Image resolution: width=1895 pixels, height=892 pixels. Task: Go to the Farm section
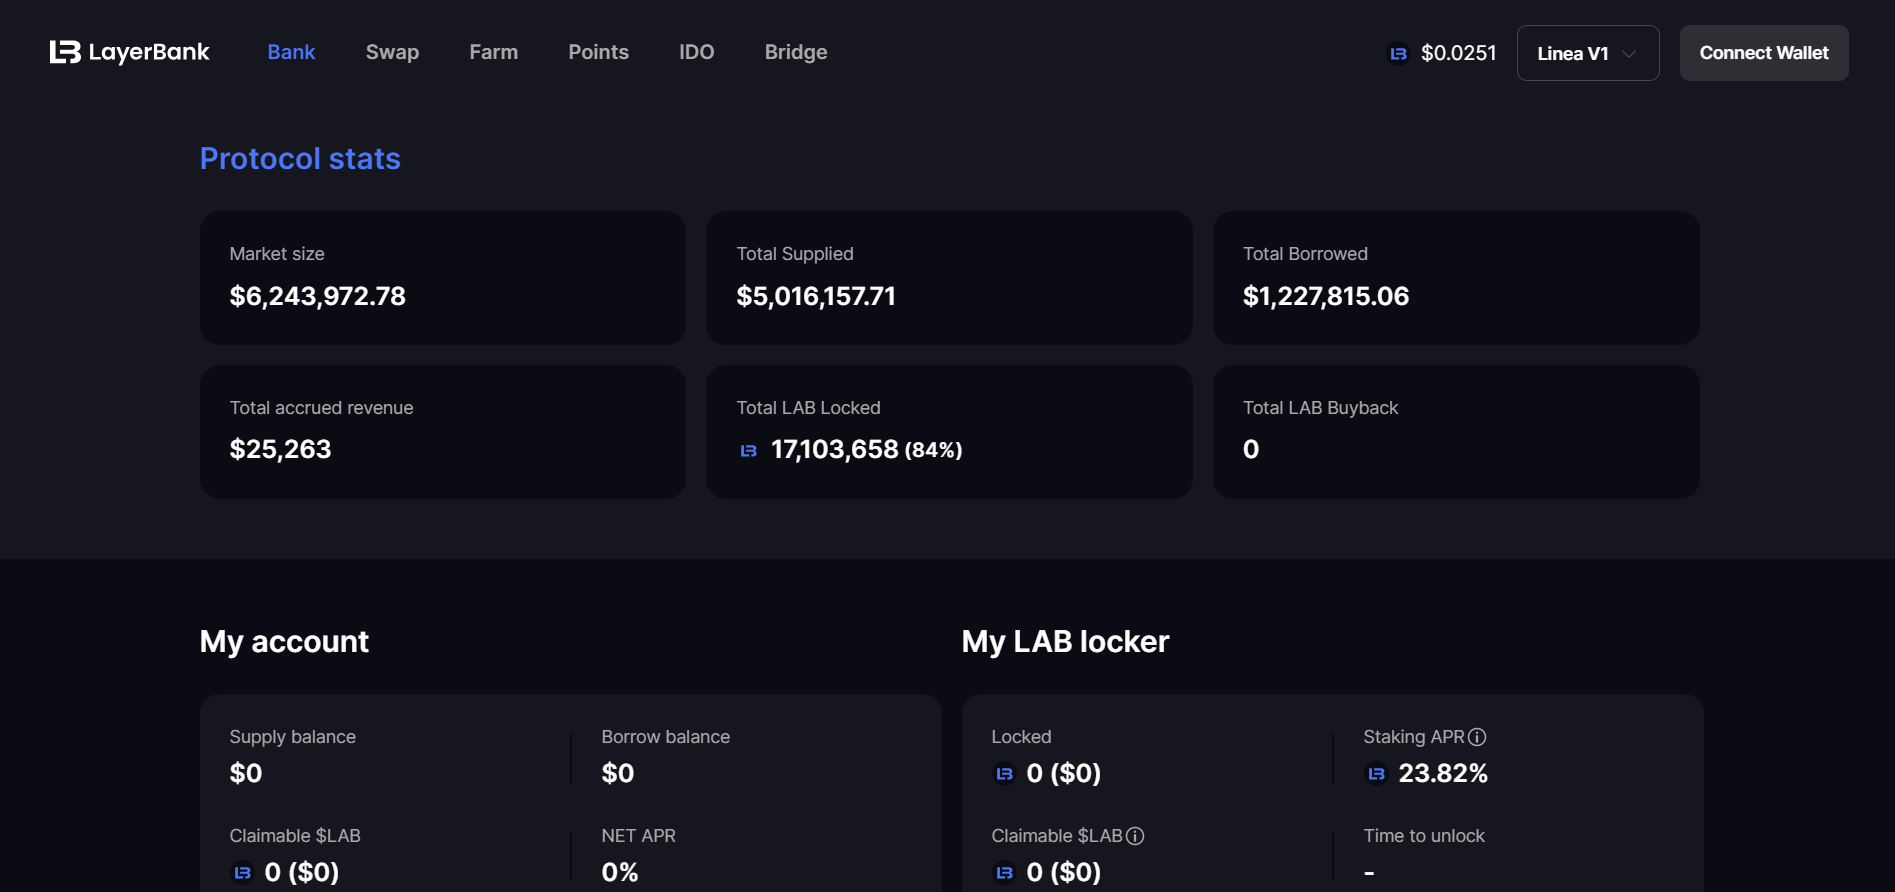point(493,52)
